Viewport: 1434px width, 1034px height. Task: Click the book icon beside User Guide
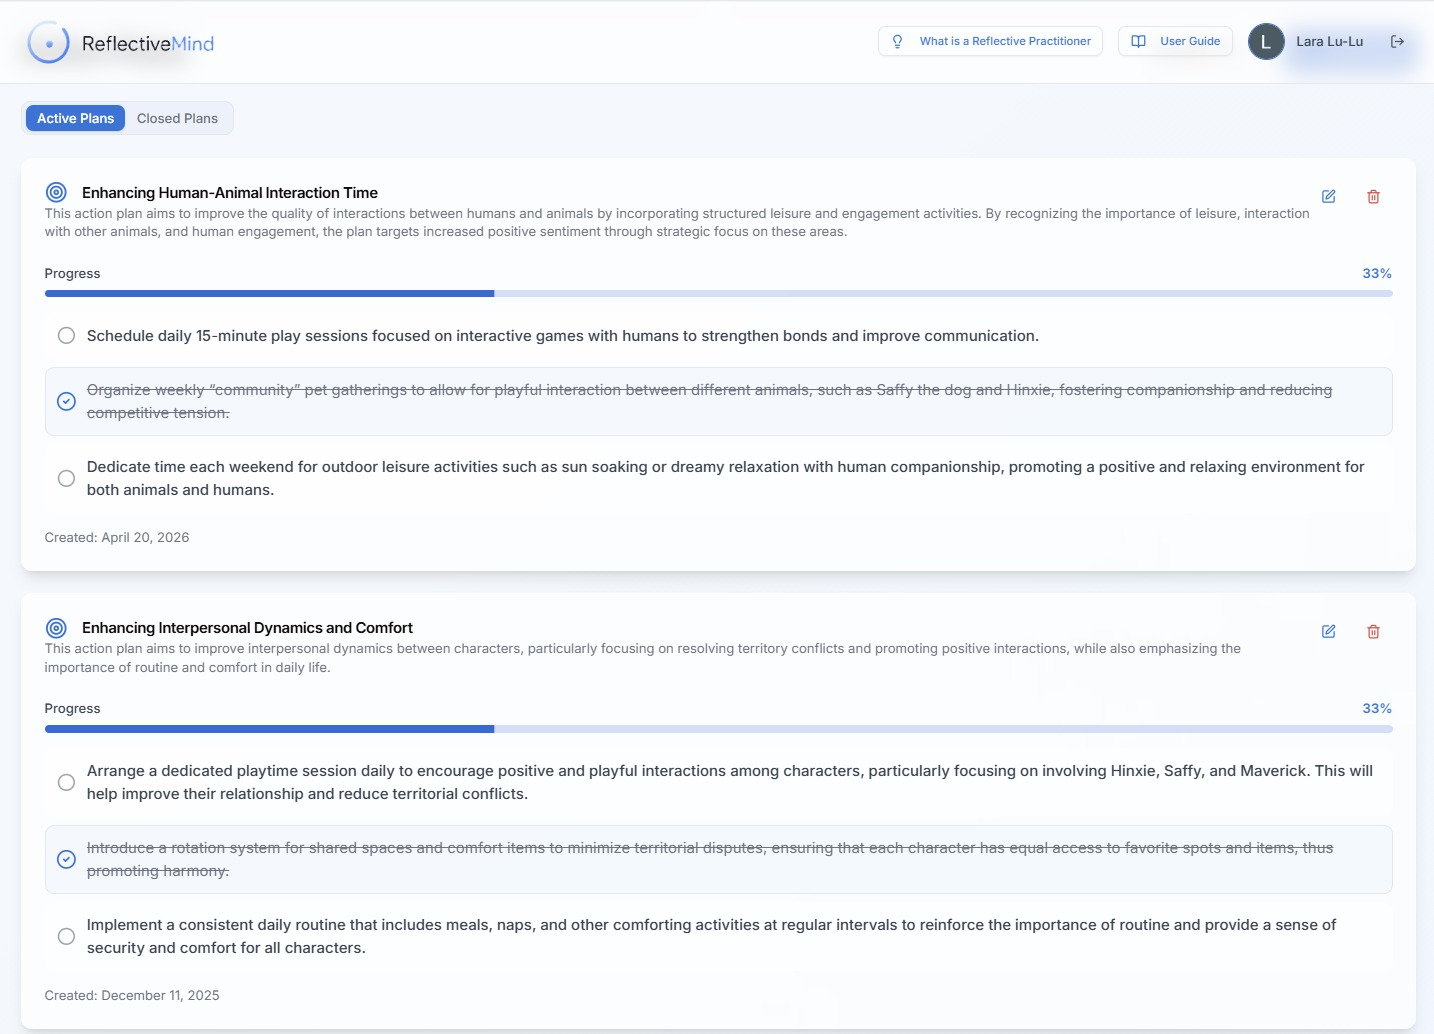pyautogui.click(x=1138, y=41)
